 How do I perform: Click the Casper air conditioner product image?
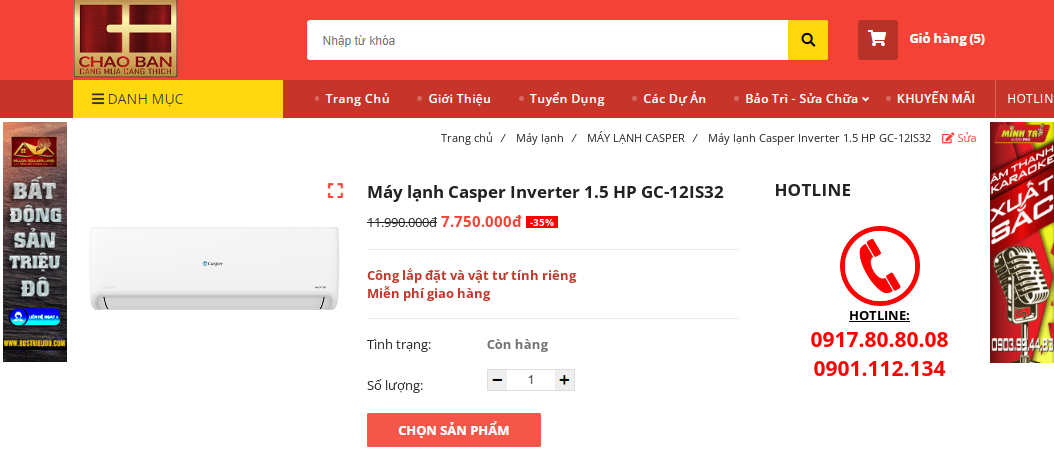click(x=214, y=268)
